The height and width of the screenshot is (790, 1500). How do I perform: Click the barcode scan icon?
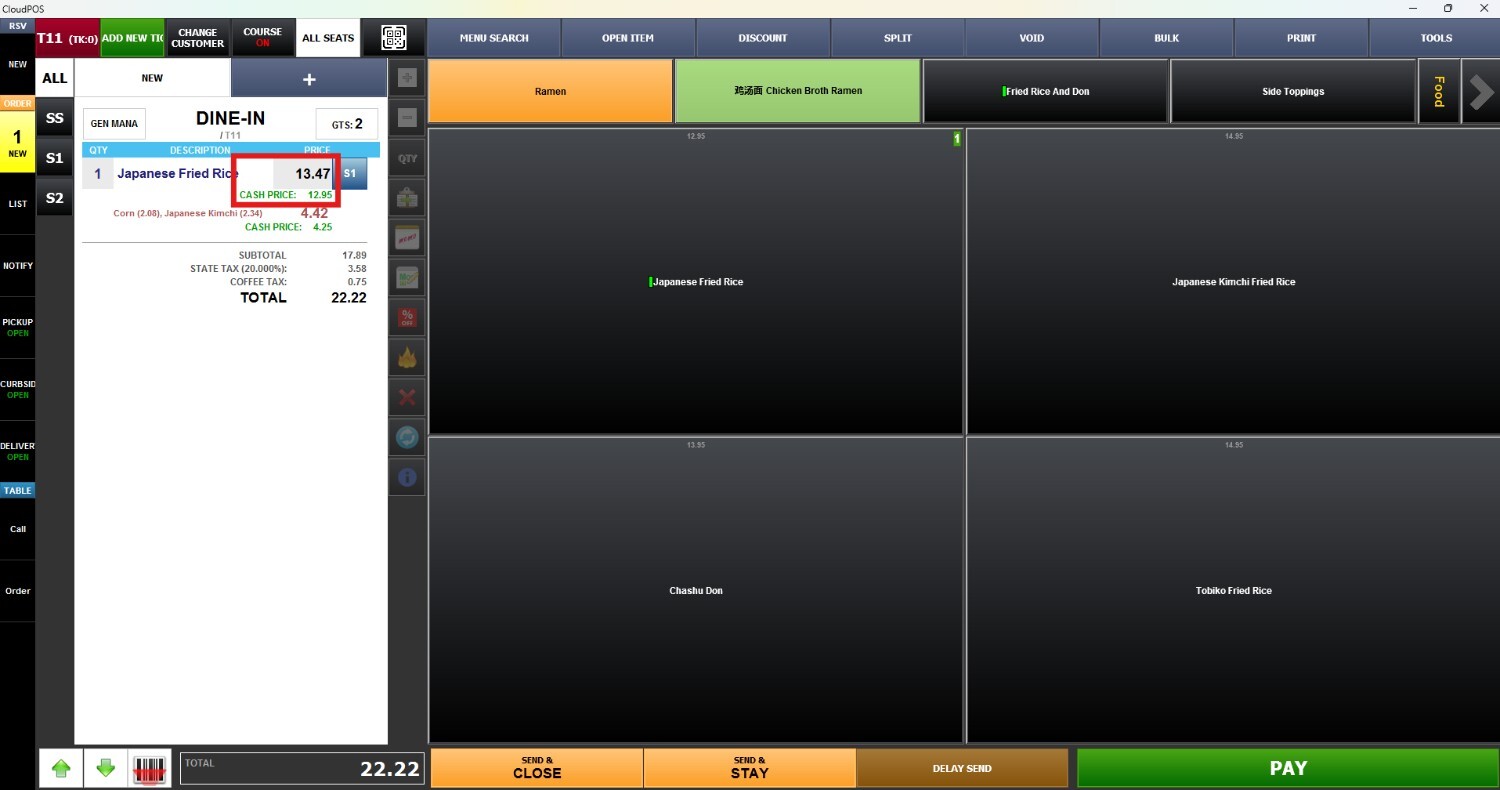tap(150, 768)
